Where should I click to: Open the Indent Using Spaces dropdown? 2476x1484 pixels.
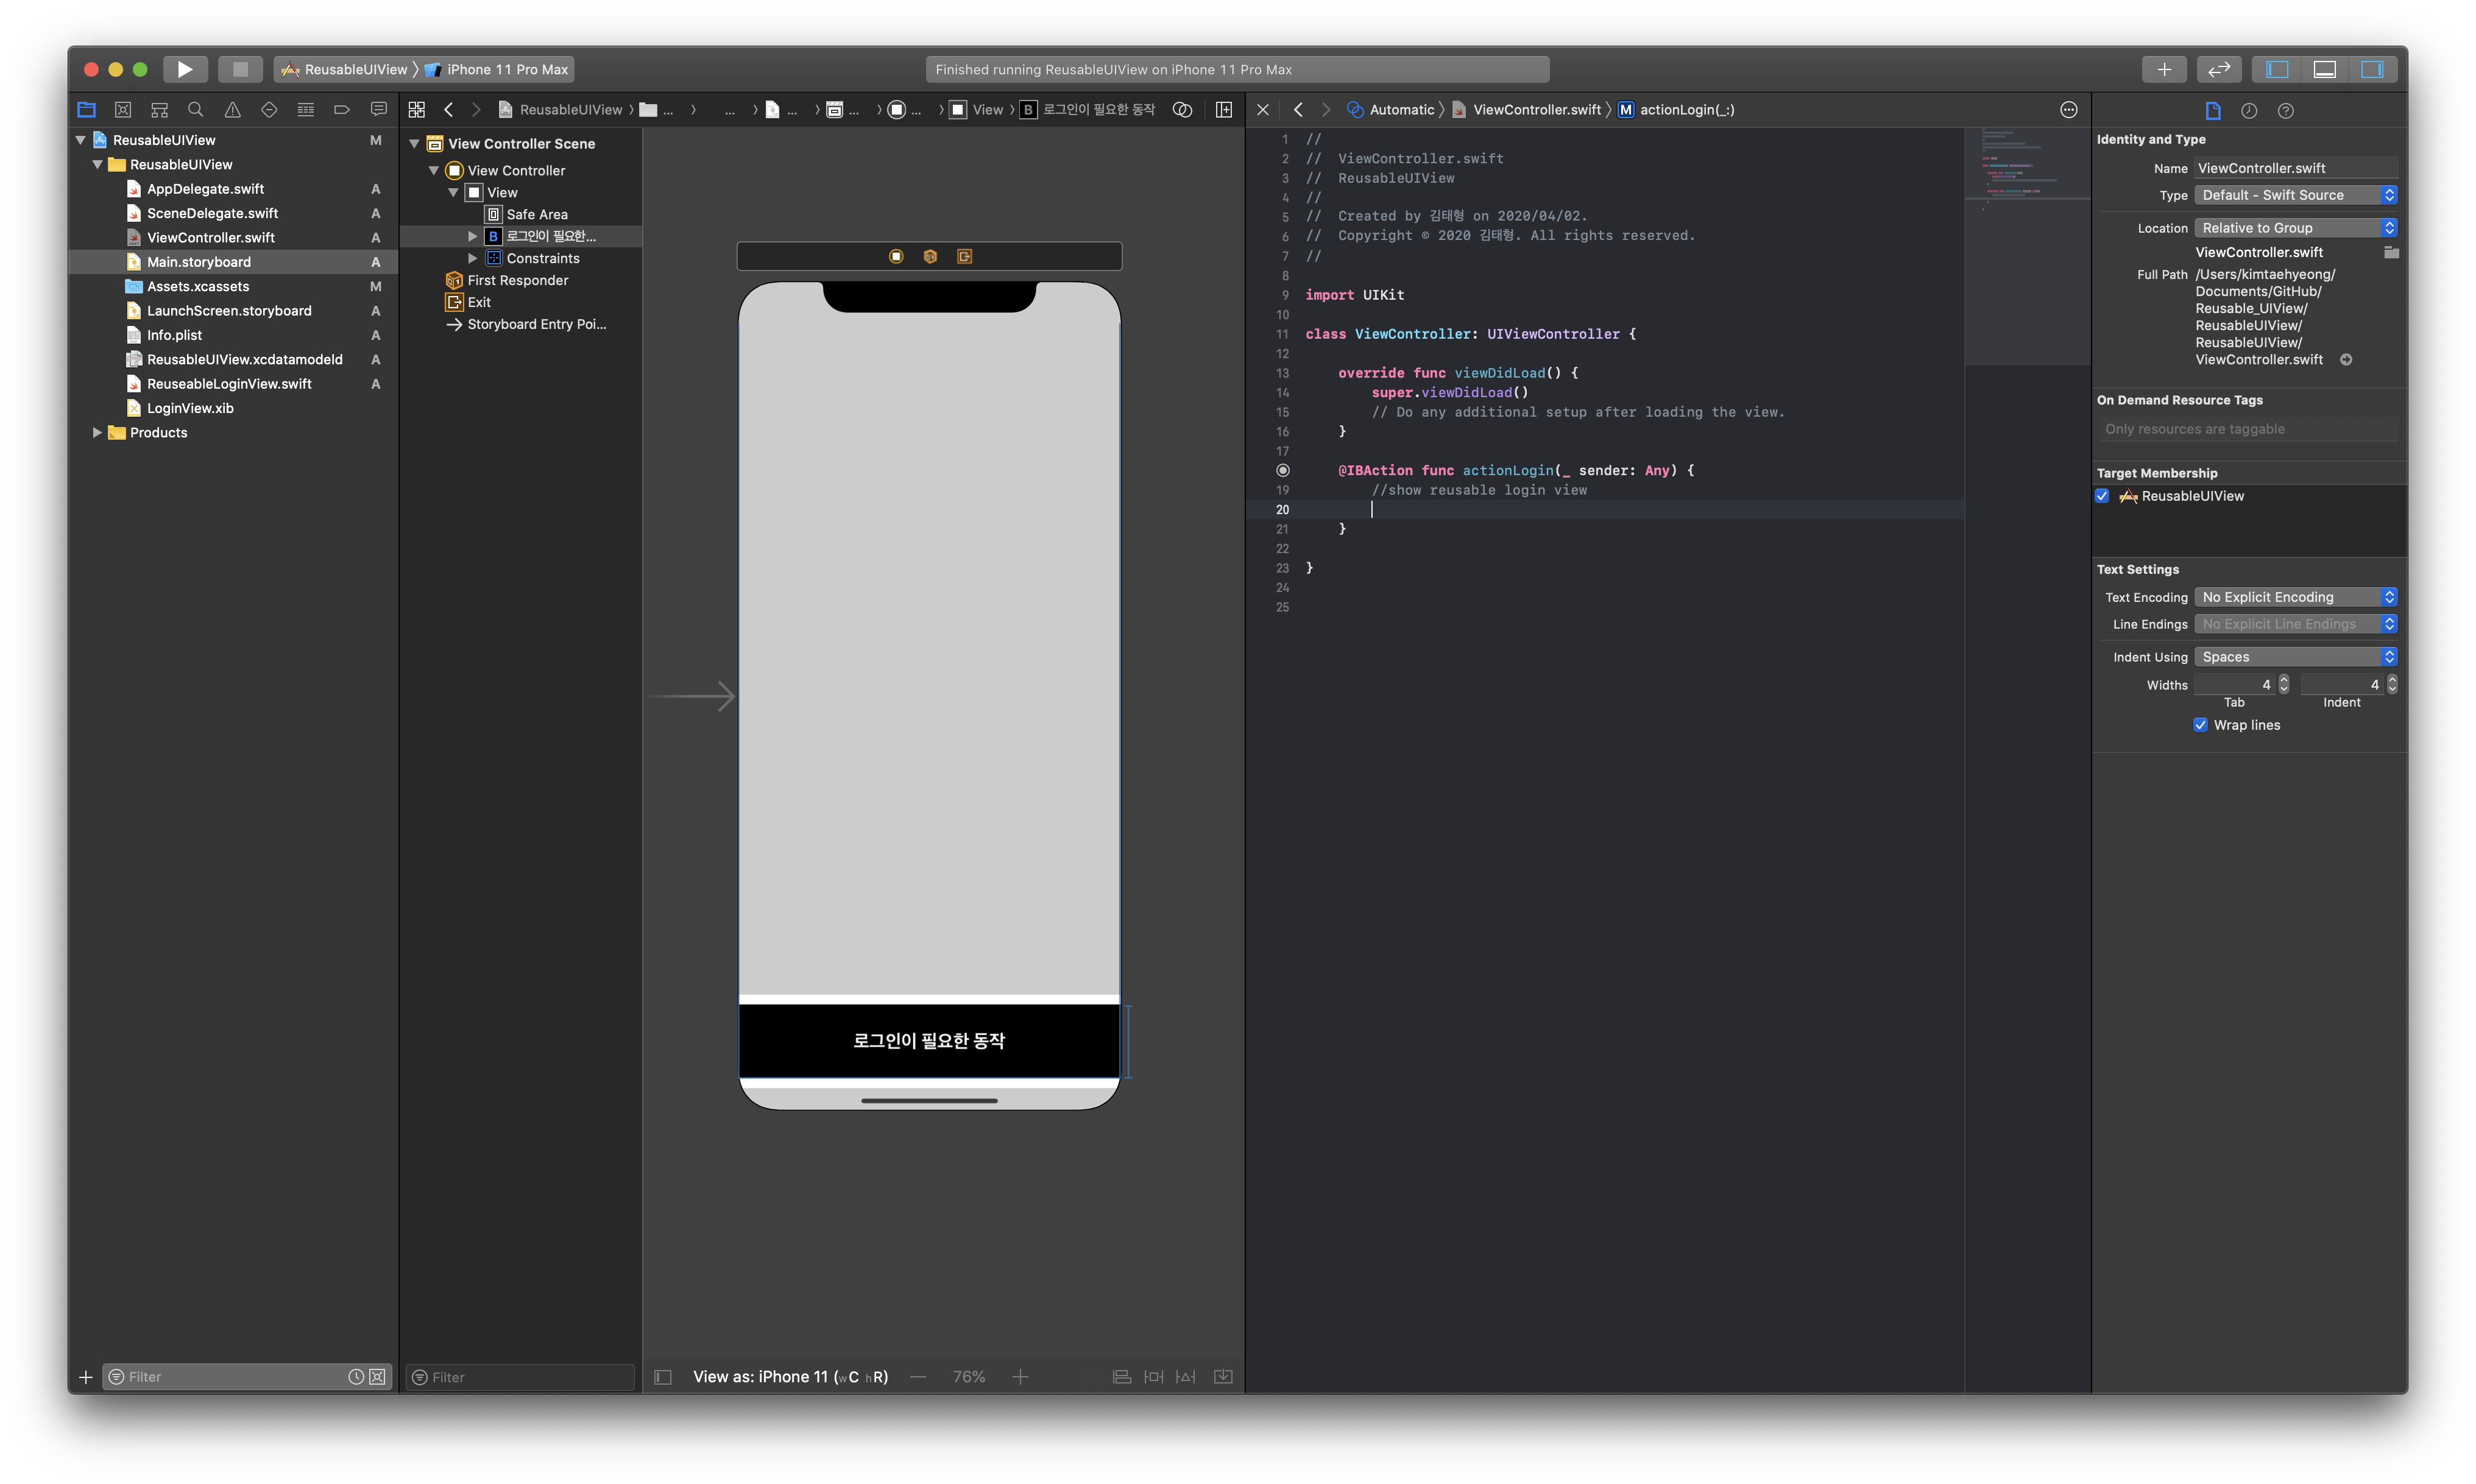point(2295,657)
